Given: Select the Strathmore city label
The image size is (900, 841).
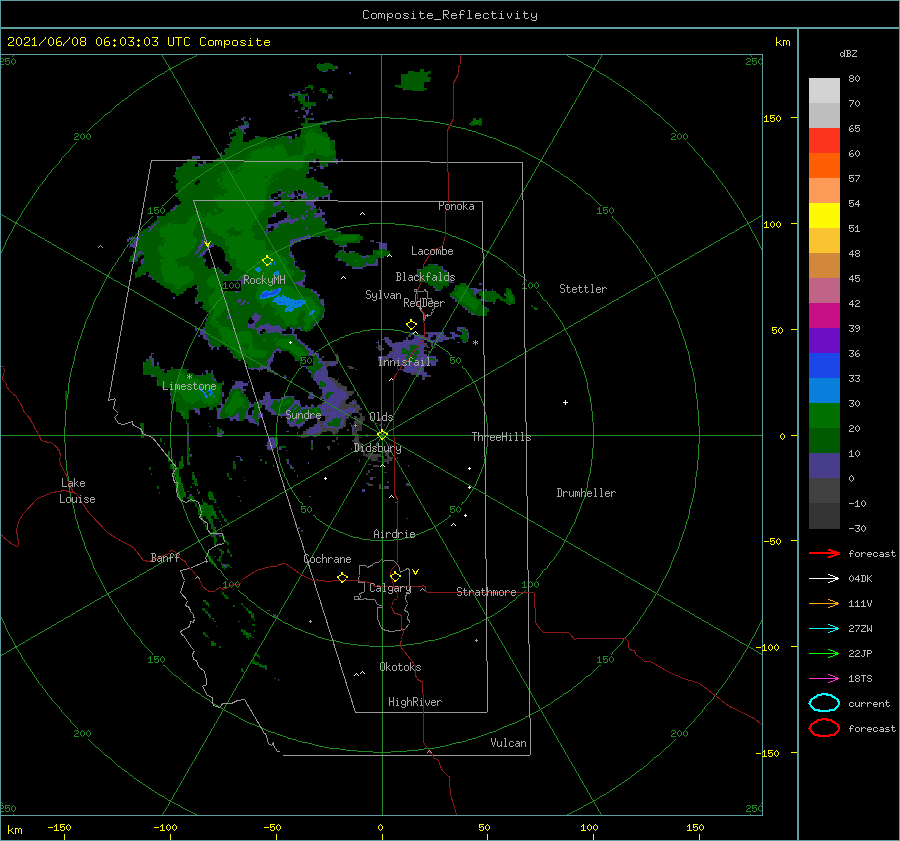Looking at the screenshot, I should pyautogui.click(x=486, y=592).
